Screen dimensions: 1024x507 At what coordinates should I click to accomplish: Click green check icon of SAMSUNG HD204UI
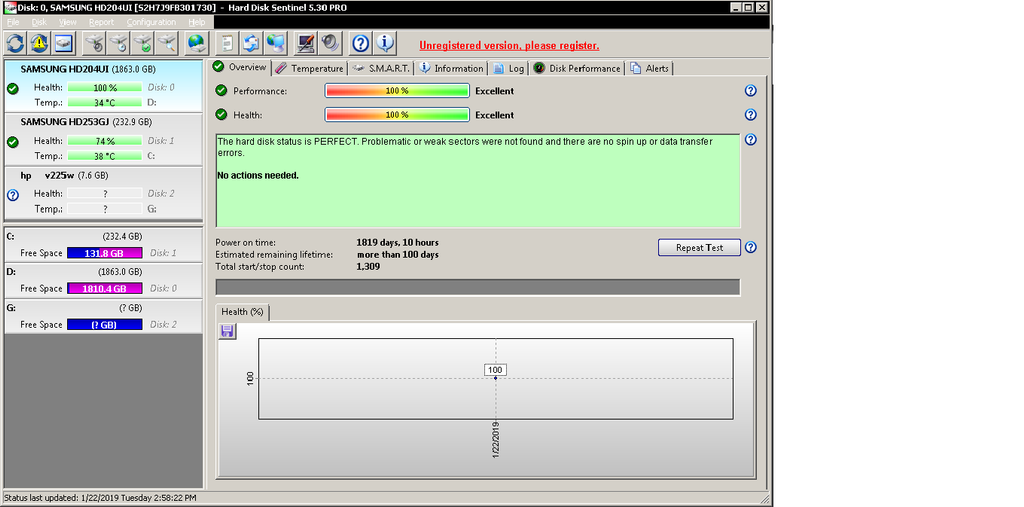[x=12, y=89]
